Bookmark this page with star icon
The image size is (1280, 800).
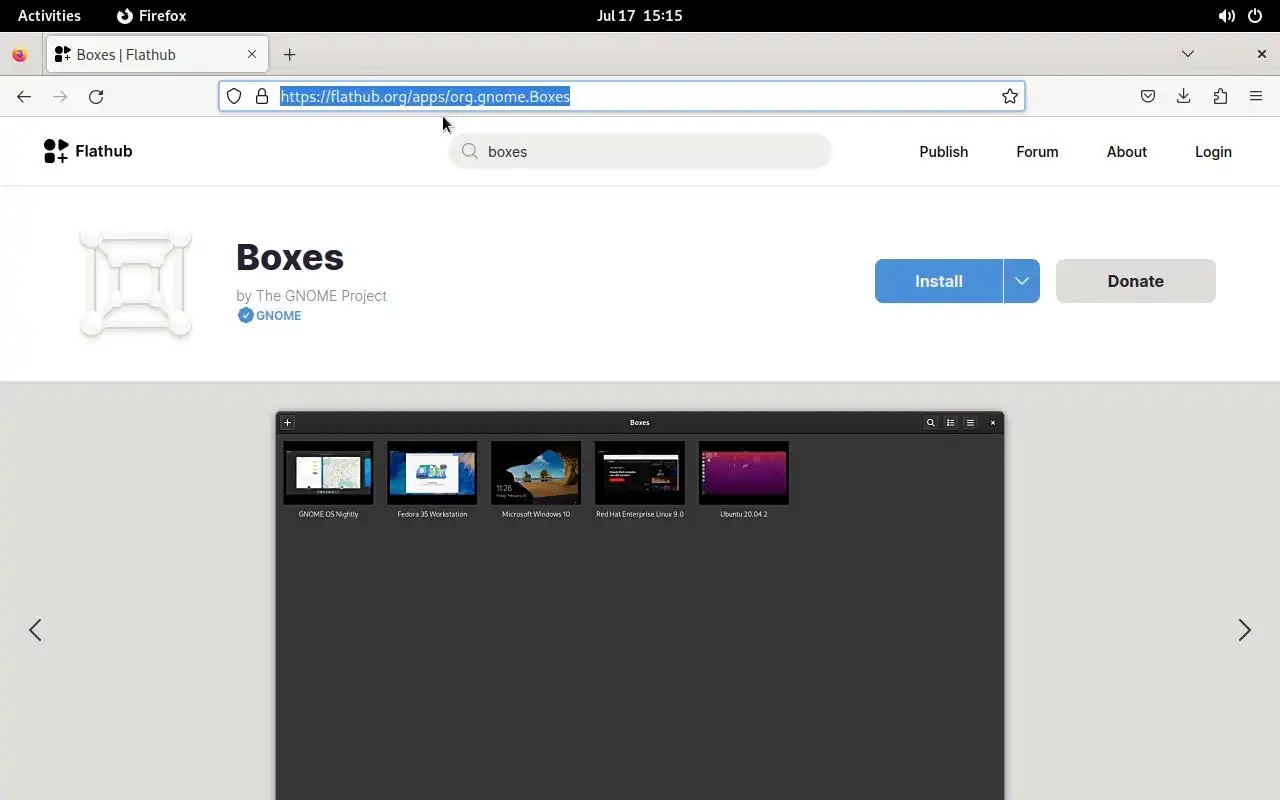point(1010,96)
